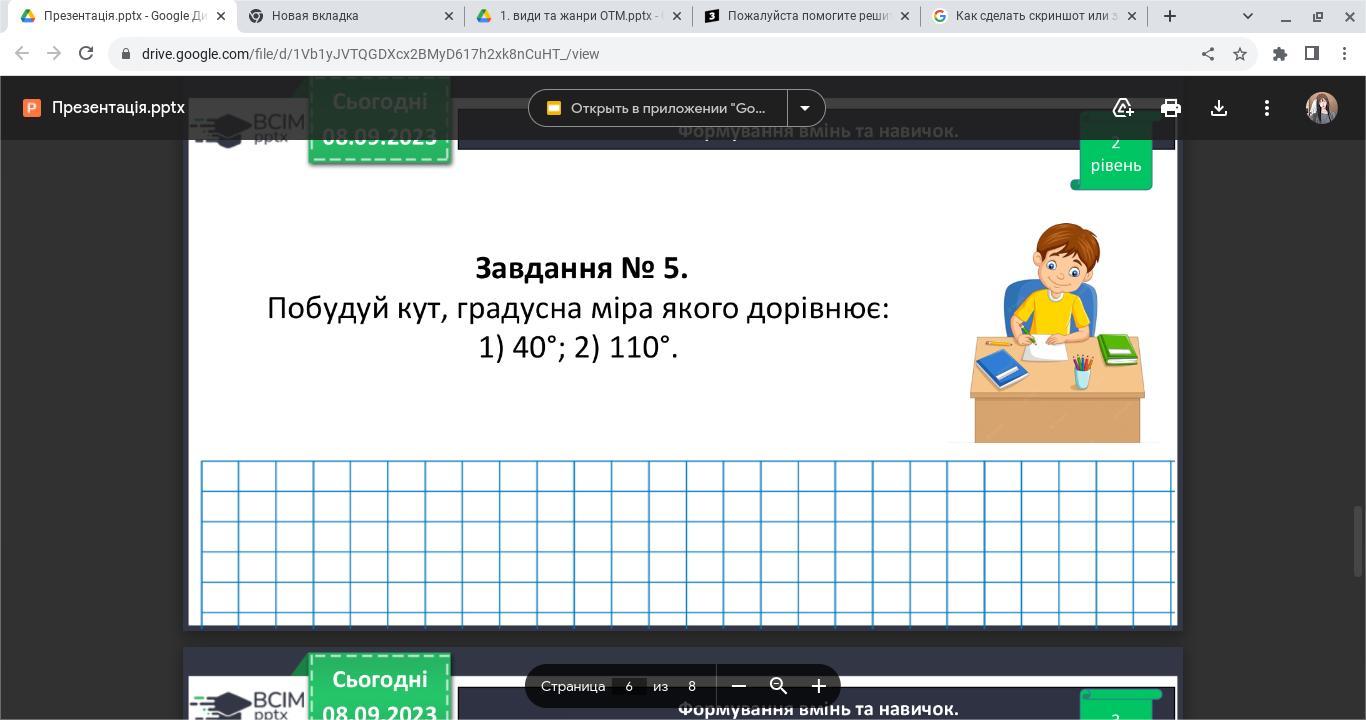Restore down the Chrome window
The image size is (1366, 720).
(x=1318, y=16)
